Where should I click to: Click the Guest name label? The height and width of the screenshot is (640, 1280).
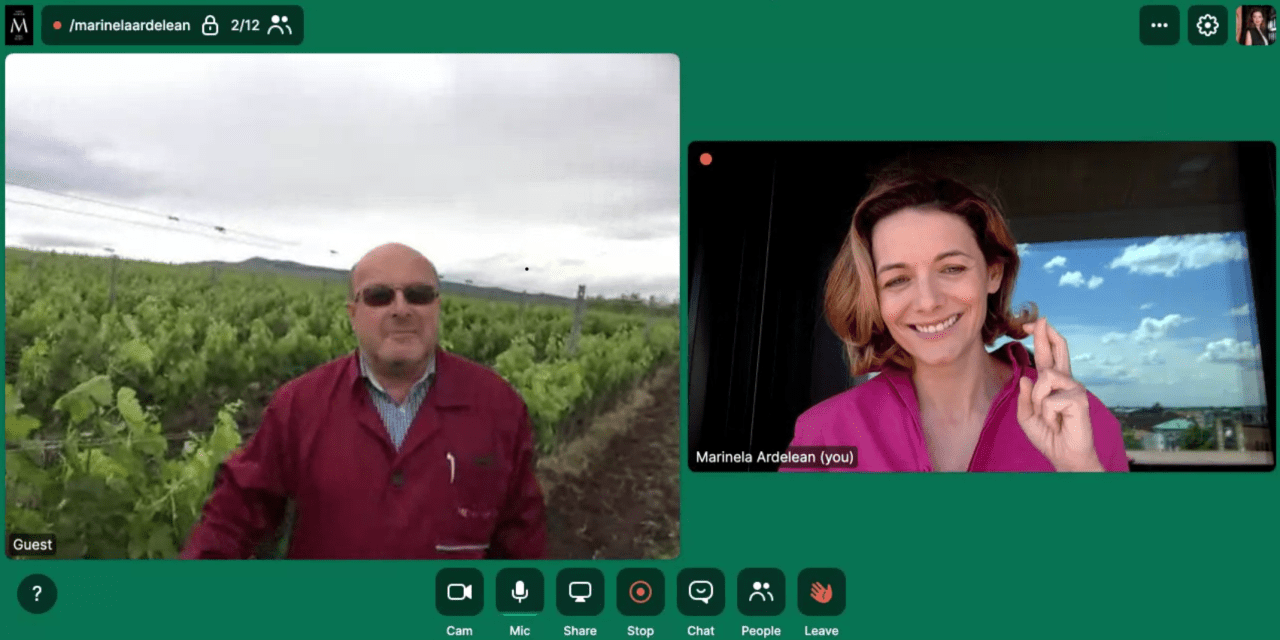point(33,545)
